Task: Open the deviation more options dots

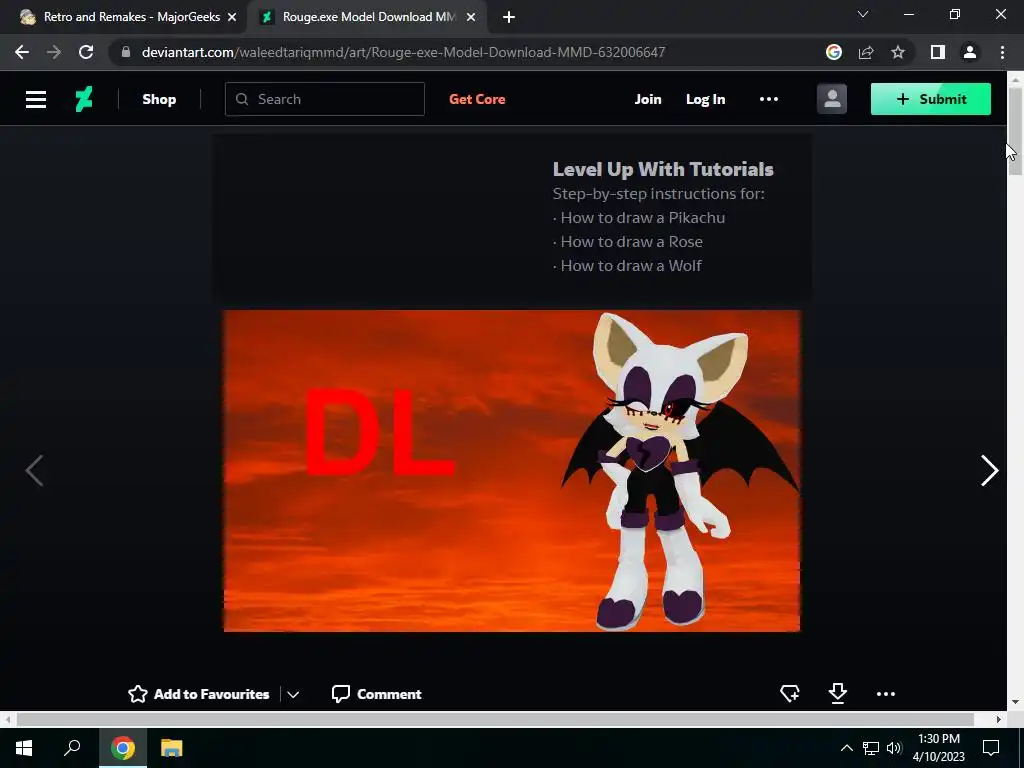Action: pos(886,694)
